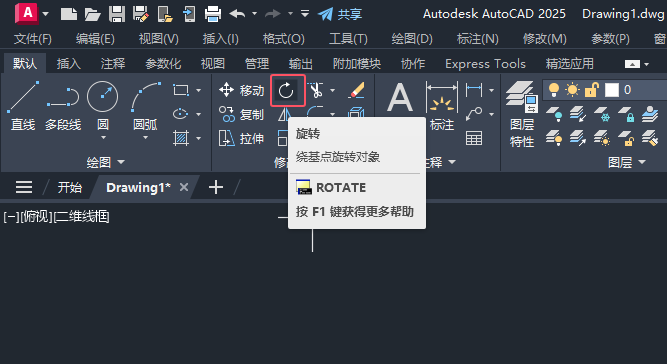Click the Layer Lock icon with teal padlock
Image resolution: width=667 pixels, height=364 pixels.
pos(626,114)
